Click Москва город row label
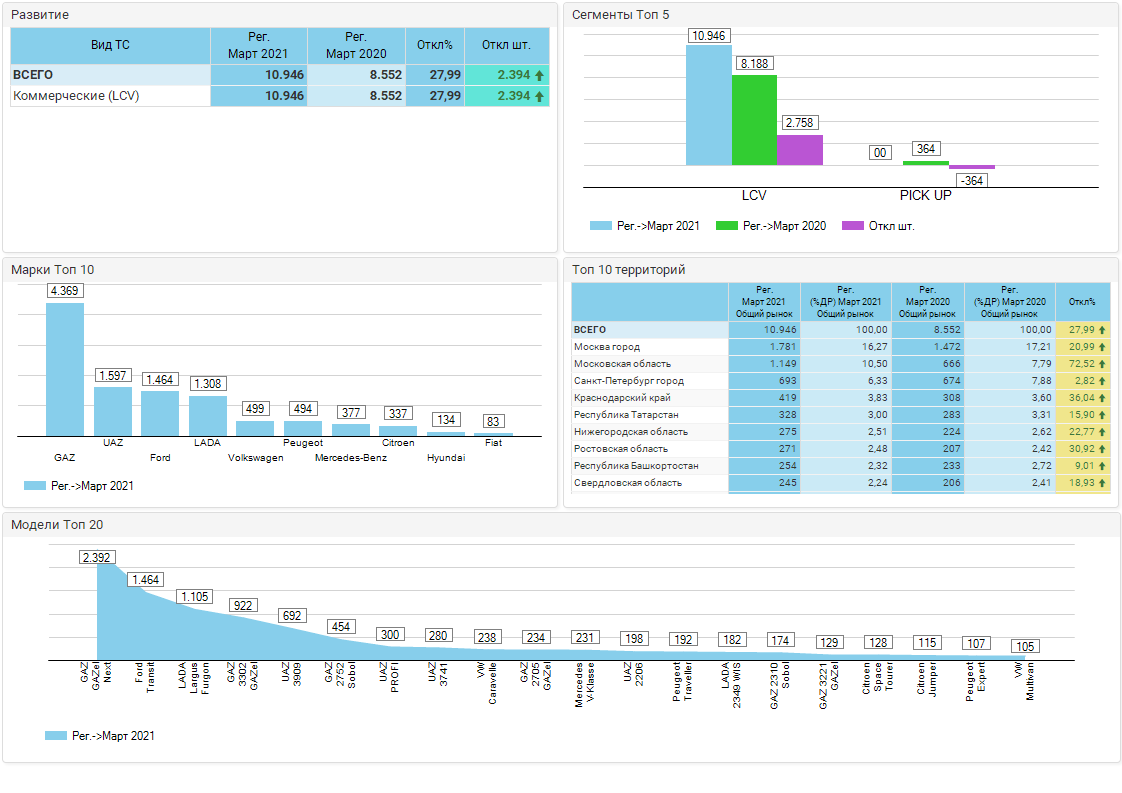 coord(607,347)
